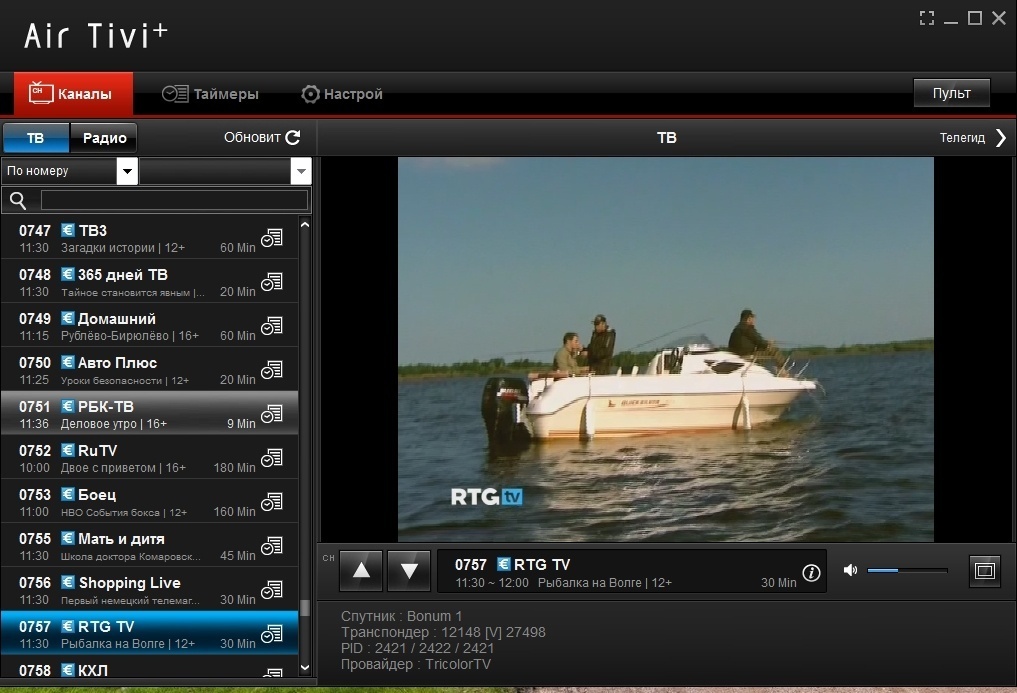Select channel 0753 Боец
Image resolution: width=1017 pixels, height=693 pixels.
click(150, 502)
